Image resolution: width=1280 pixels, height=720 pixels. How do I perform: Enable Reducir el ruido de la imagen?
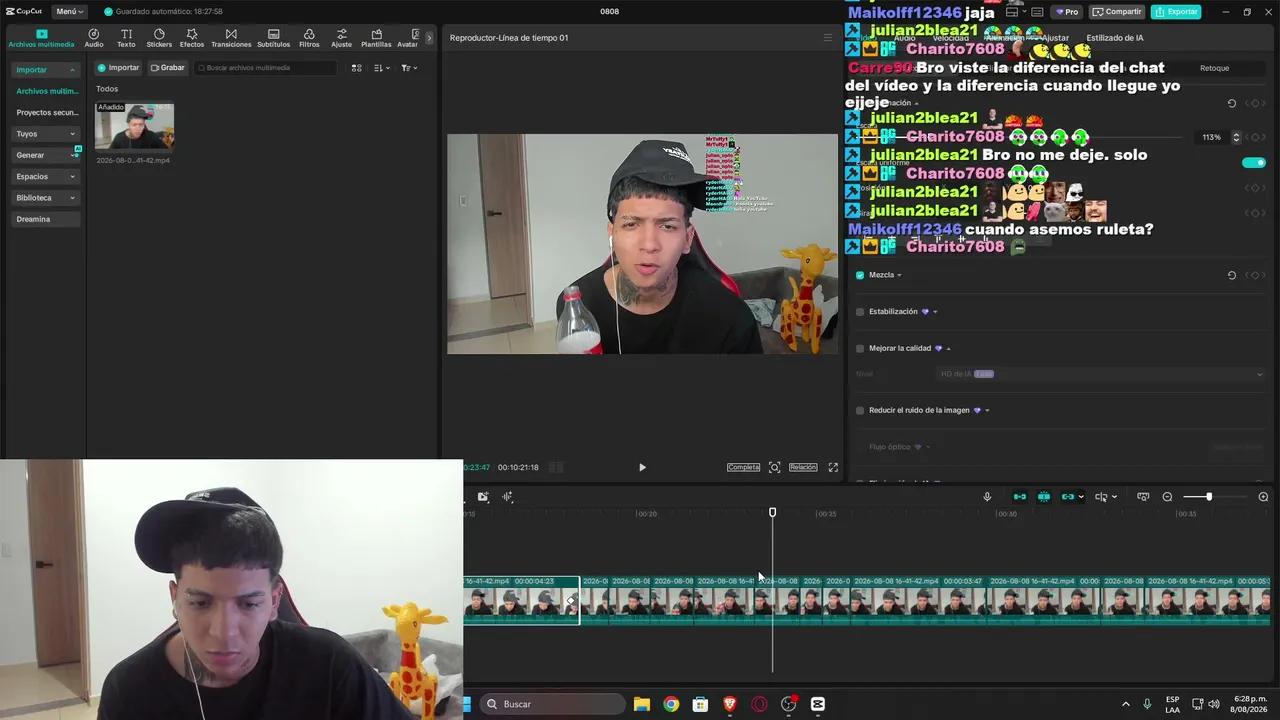(860, 410)
